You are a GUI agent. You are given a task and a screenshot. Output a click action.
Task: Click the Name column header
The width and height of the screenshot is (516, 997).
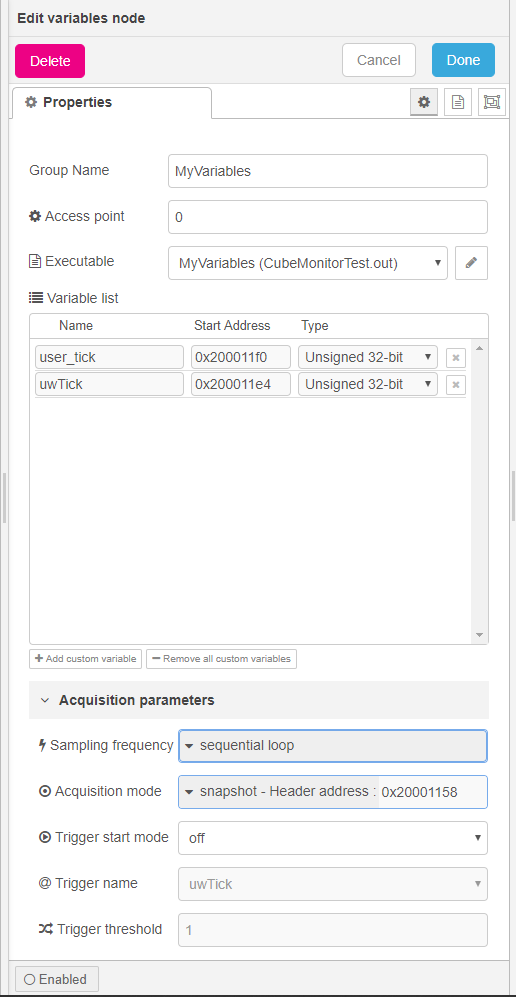(76, 326)
